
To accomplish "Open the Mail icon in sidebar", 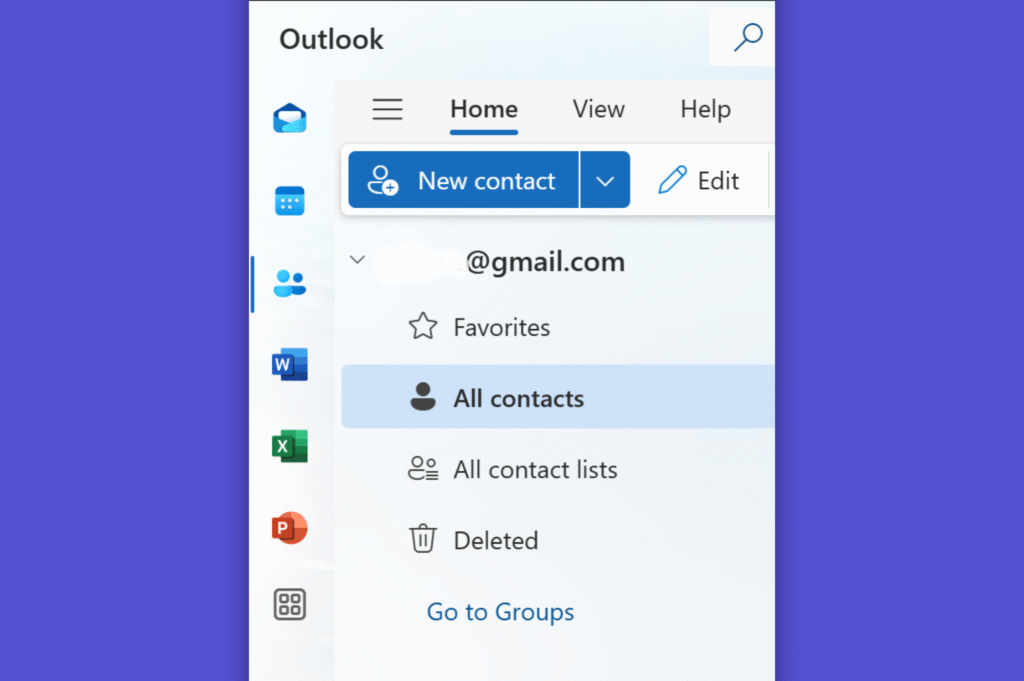I will 290,118.
